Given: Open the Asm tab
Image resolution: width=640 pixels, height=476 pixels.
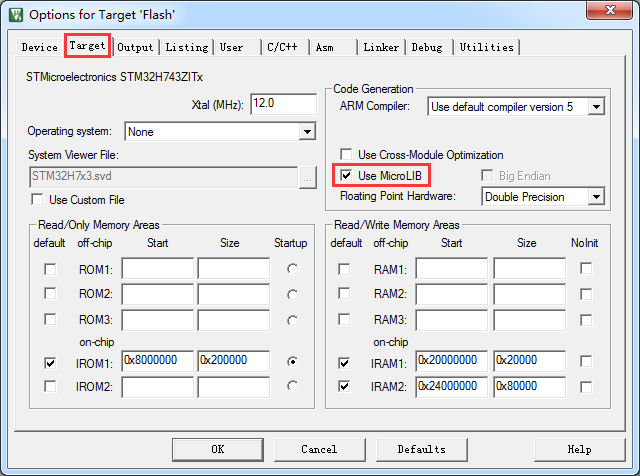Looking at the screenshot, I should [x=324, y=47].
